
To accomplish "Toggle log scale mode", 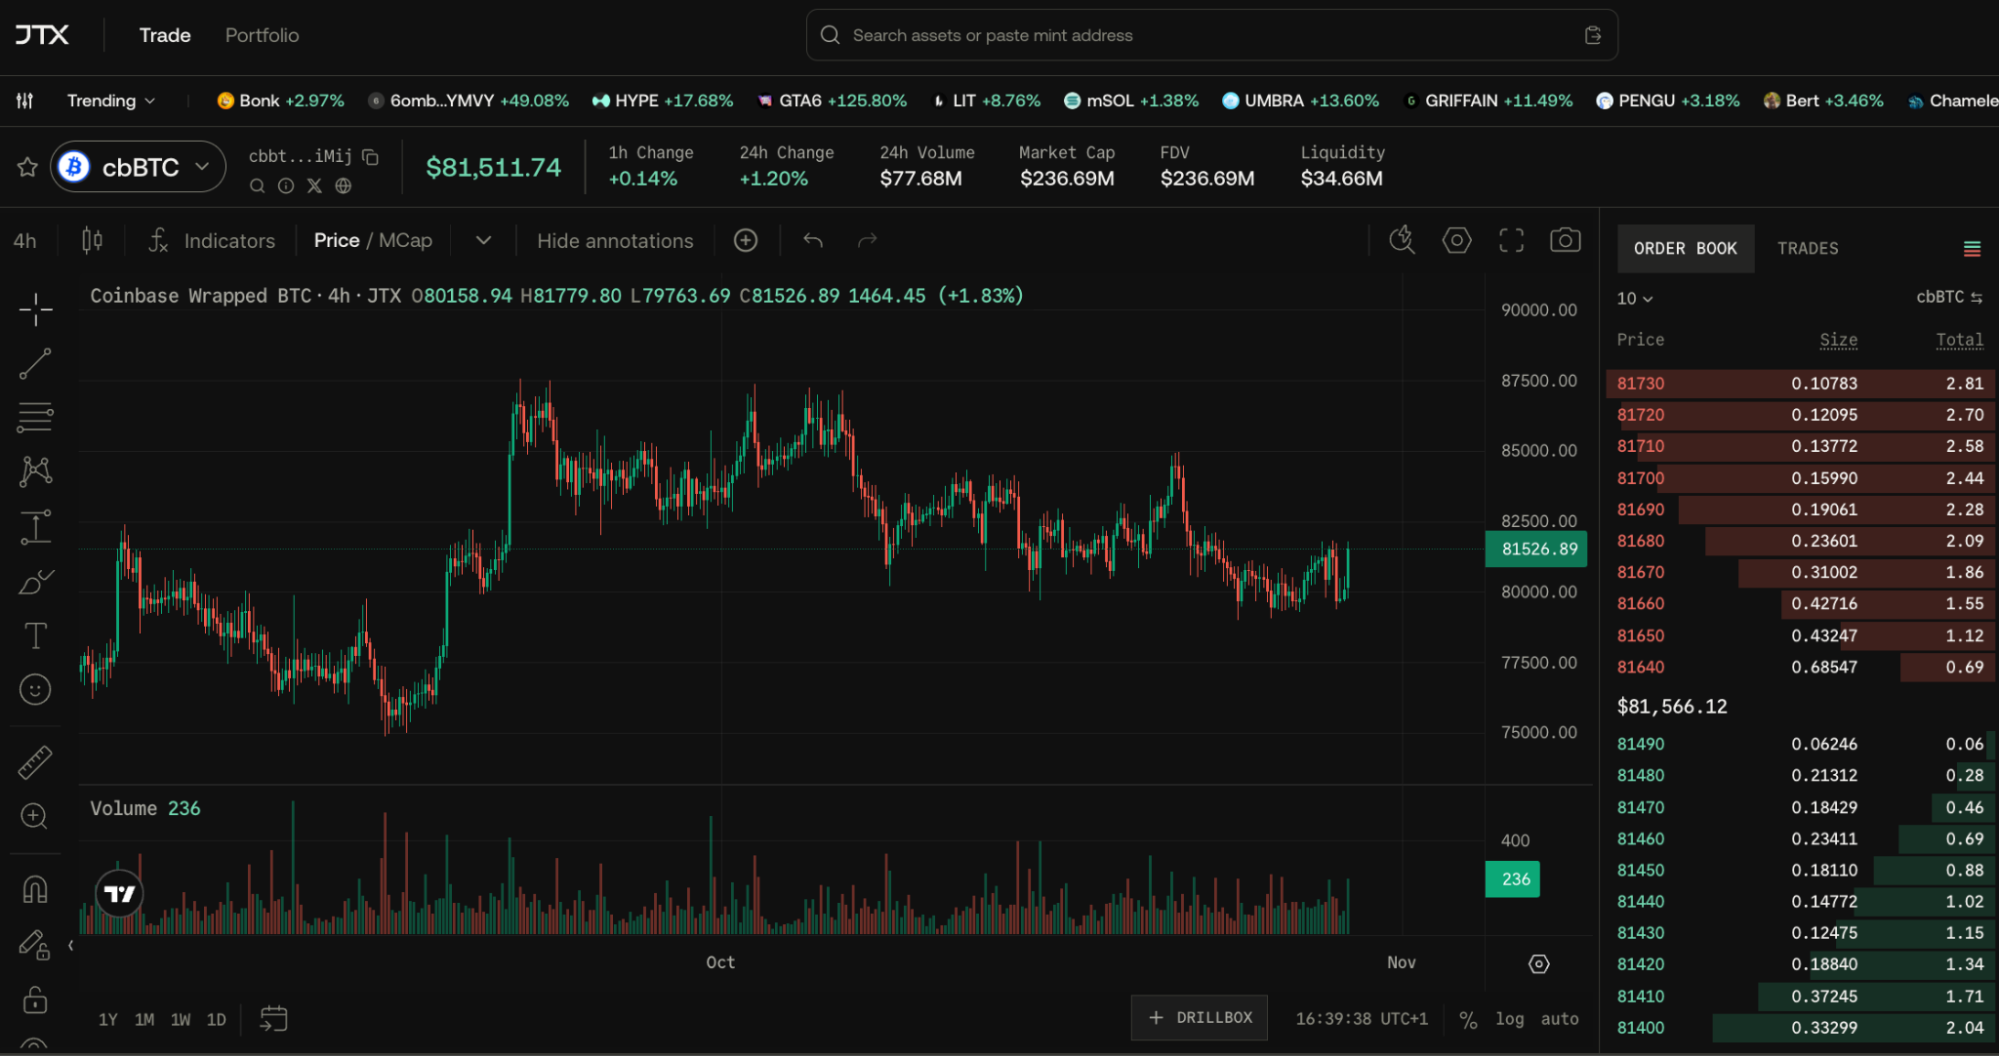I will [1510, 1019].
